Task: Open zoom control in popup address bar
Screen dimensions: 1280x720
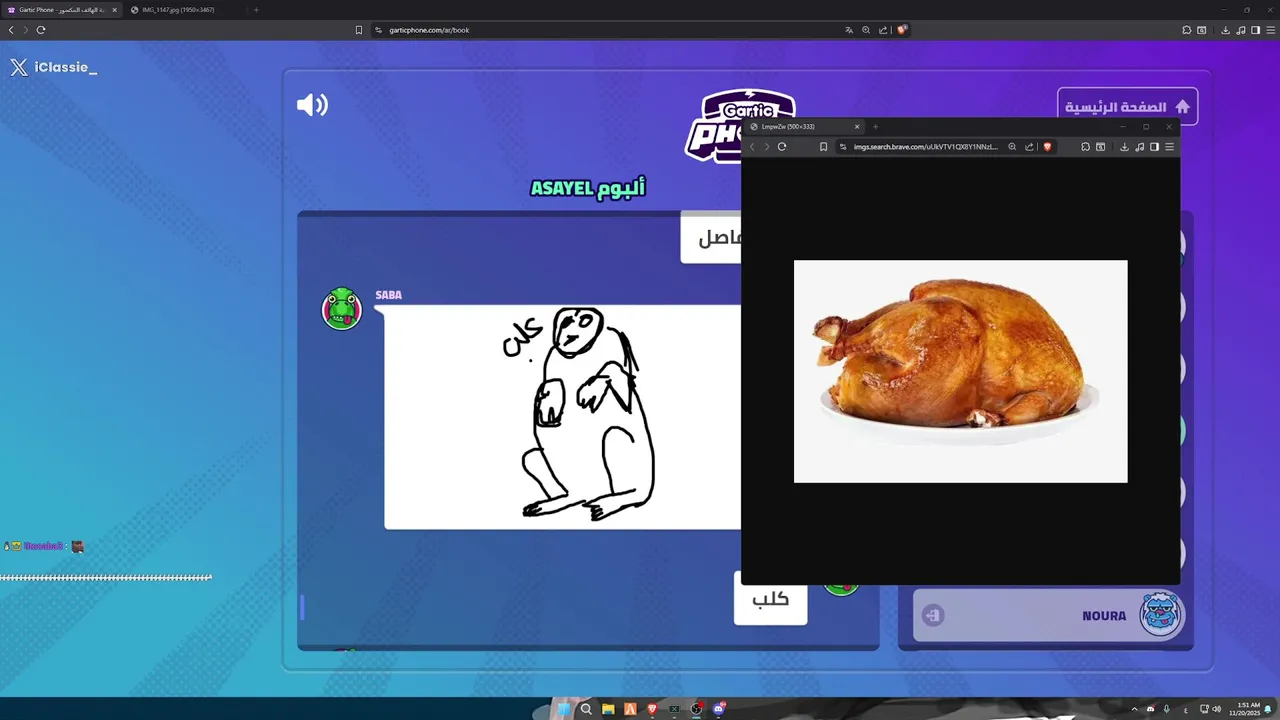Action: click(1012, 147)
